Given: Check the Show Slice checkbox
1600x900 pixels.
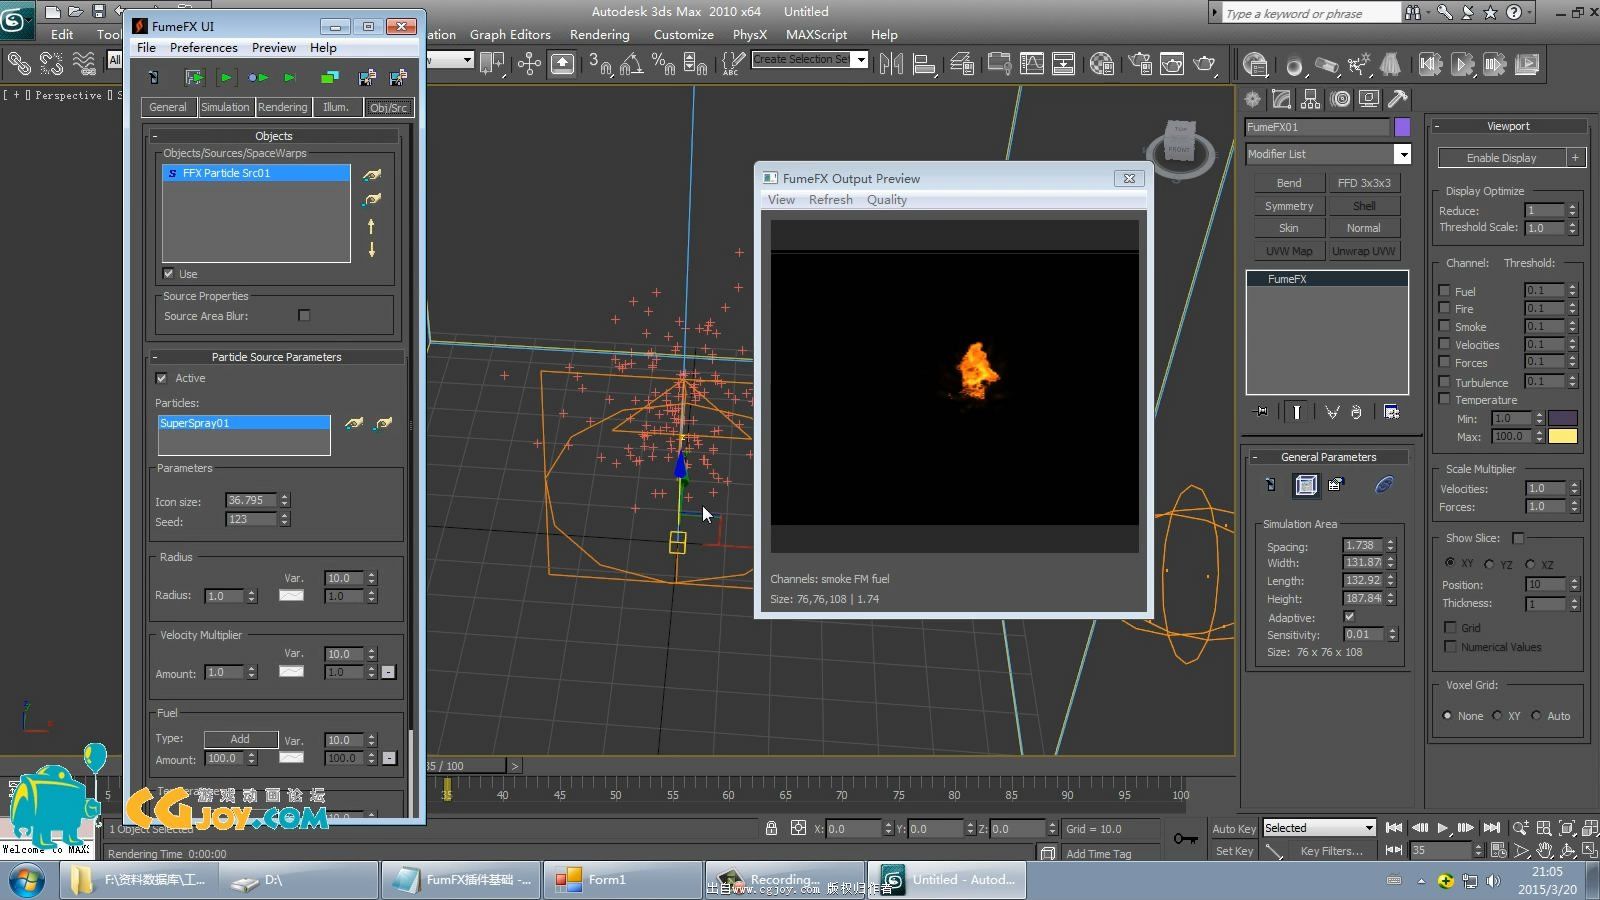Looking at the screenshot, I should pyautogui.click(x=1518, y=538).
